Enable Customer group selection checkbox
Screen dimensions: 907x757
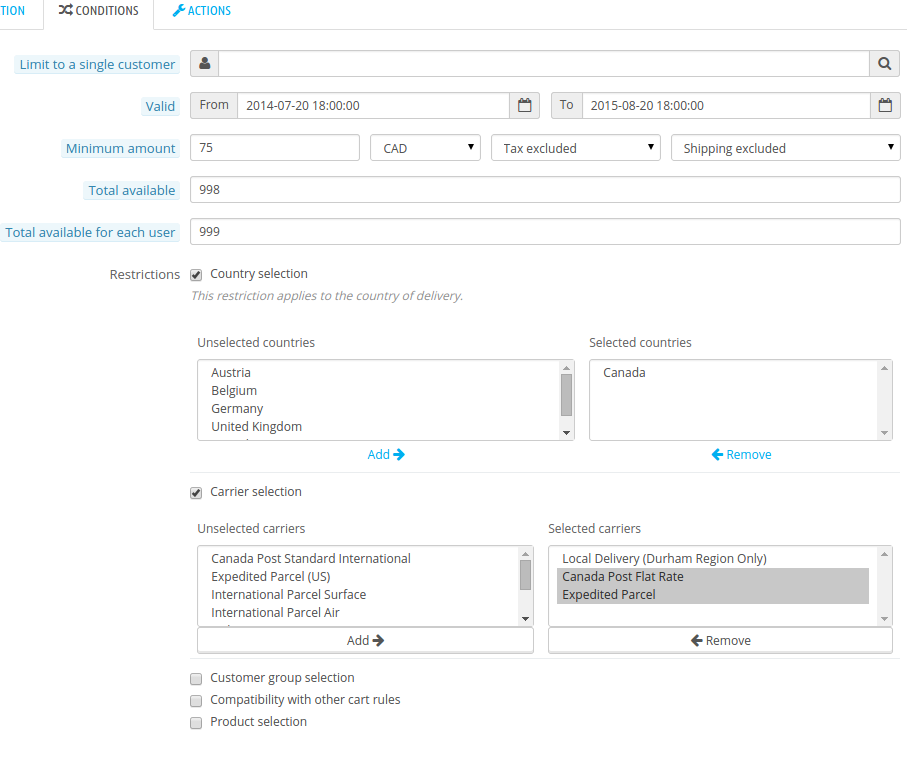click(196, 678)
